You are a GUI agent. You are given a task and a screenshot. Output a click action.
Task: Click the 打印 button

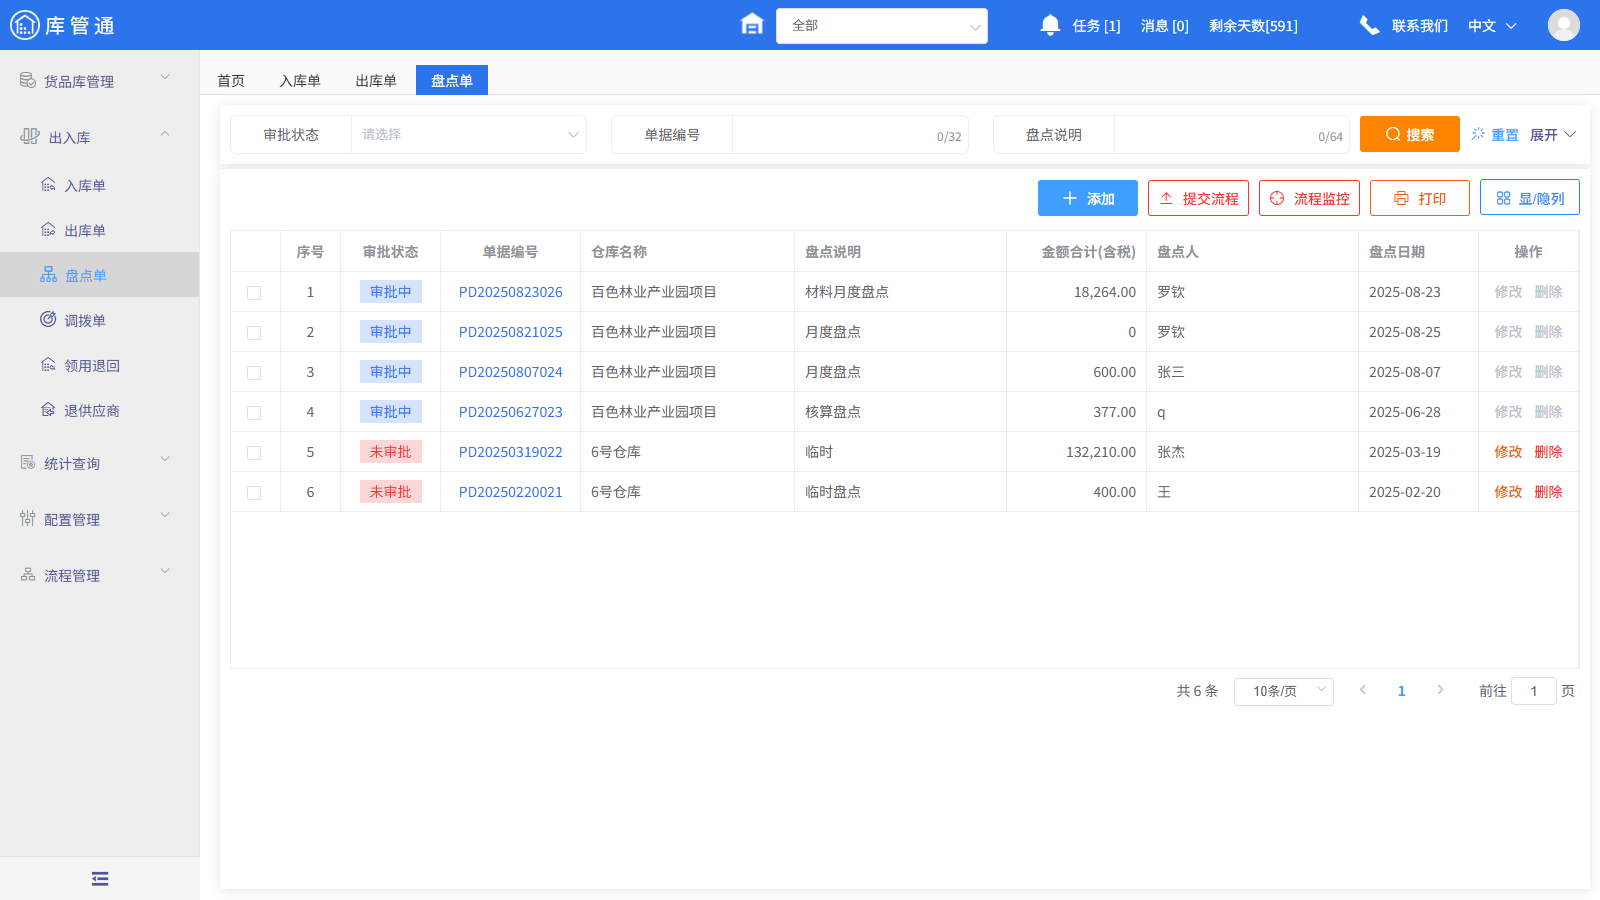[x=1420, y=198]
